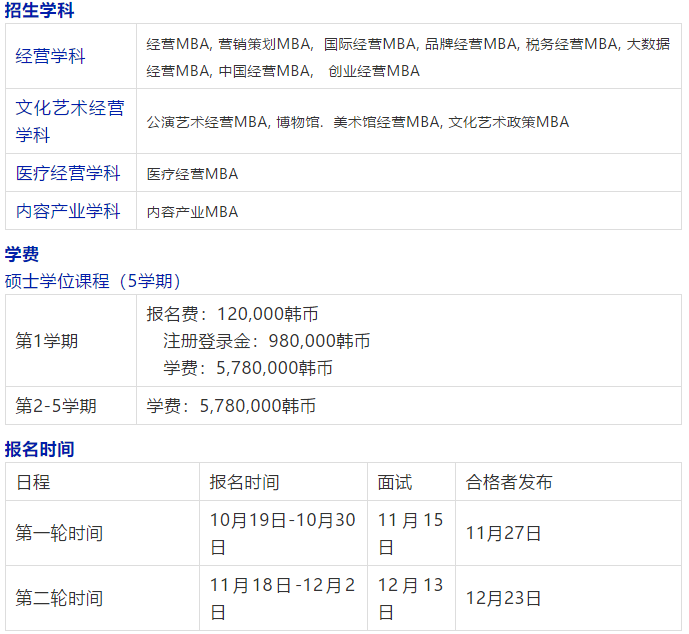This screenshot has height=634, width=689.
Task: Select the 合格者发布 column header
Action: tap(509, 482)
